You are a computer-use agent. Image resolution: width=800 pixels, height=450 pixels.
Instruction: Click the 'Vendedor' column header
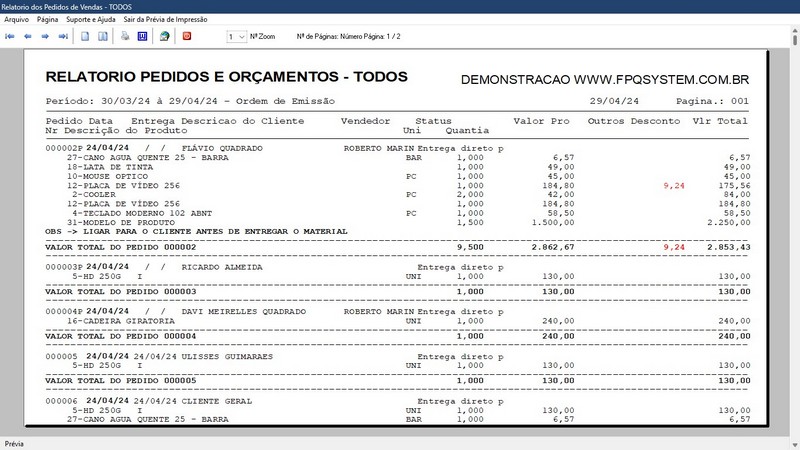pos(365,121)
